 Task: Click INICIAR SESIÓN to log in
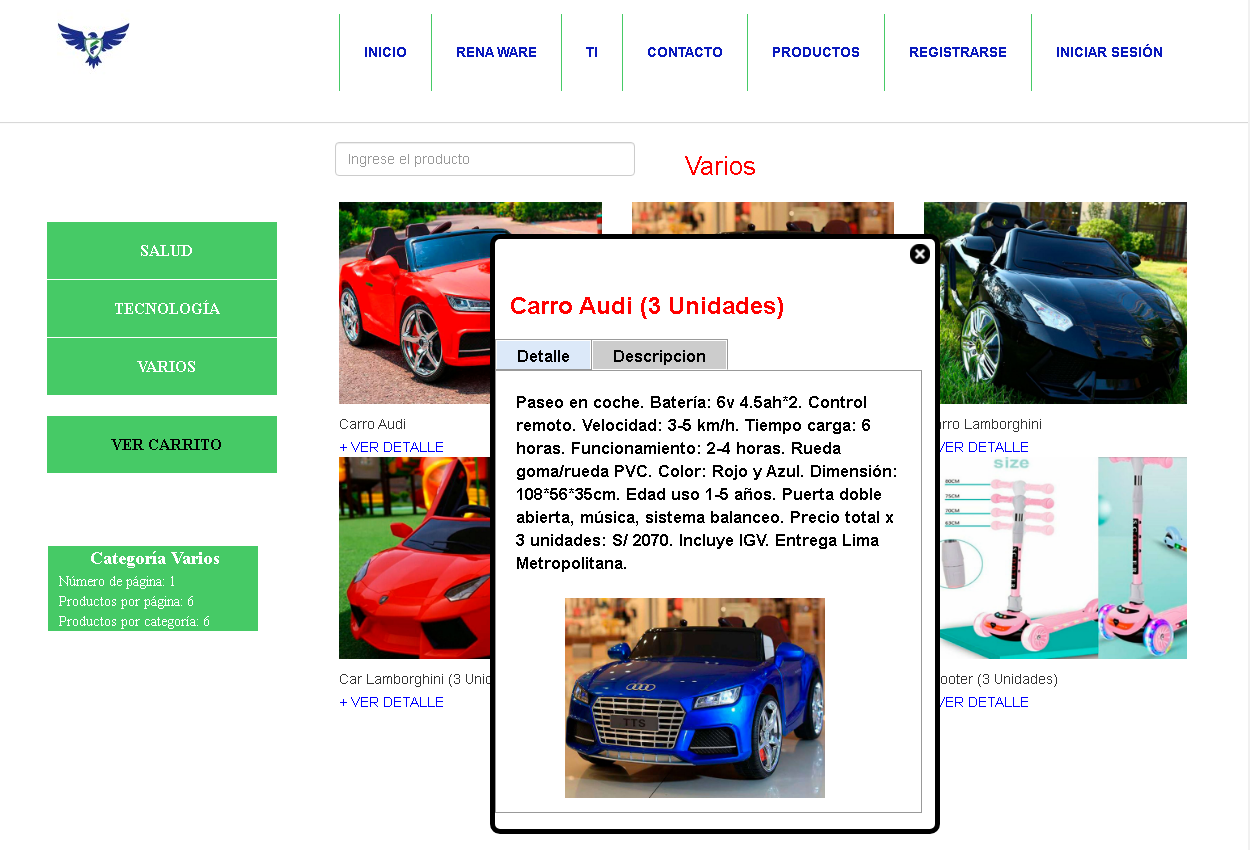click(1109, 52)
